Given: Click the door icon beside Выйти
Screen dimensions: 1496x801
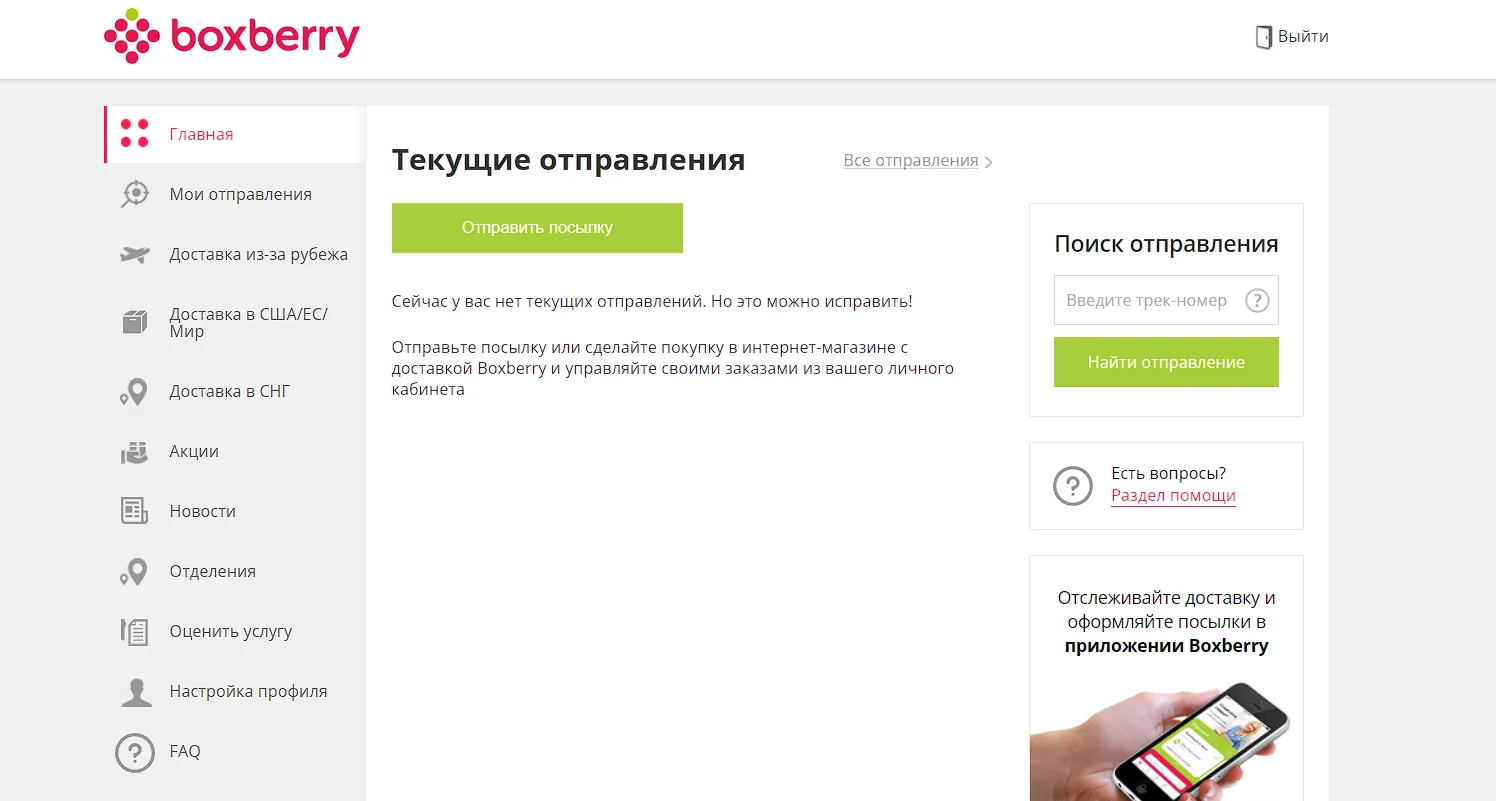Looking at the screenshot, I should pos(1264,37).
